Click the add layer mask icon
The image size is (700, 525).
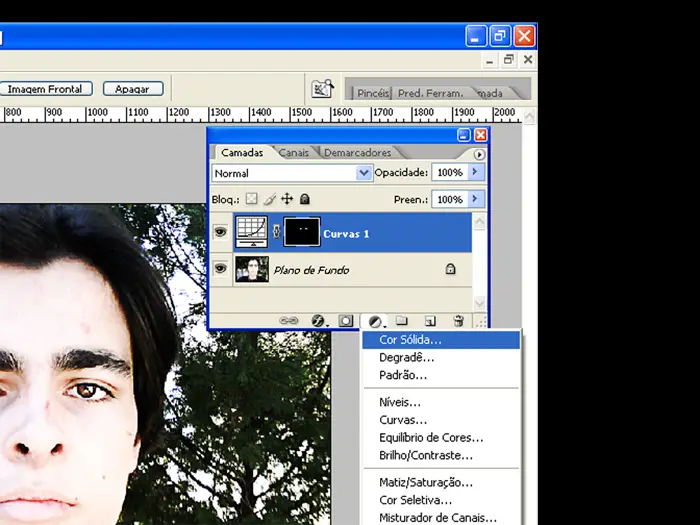click(x=346, y=321)
